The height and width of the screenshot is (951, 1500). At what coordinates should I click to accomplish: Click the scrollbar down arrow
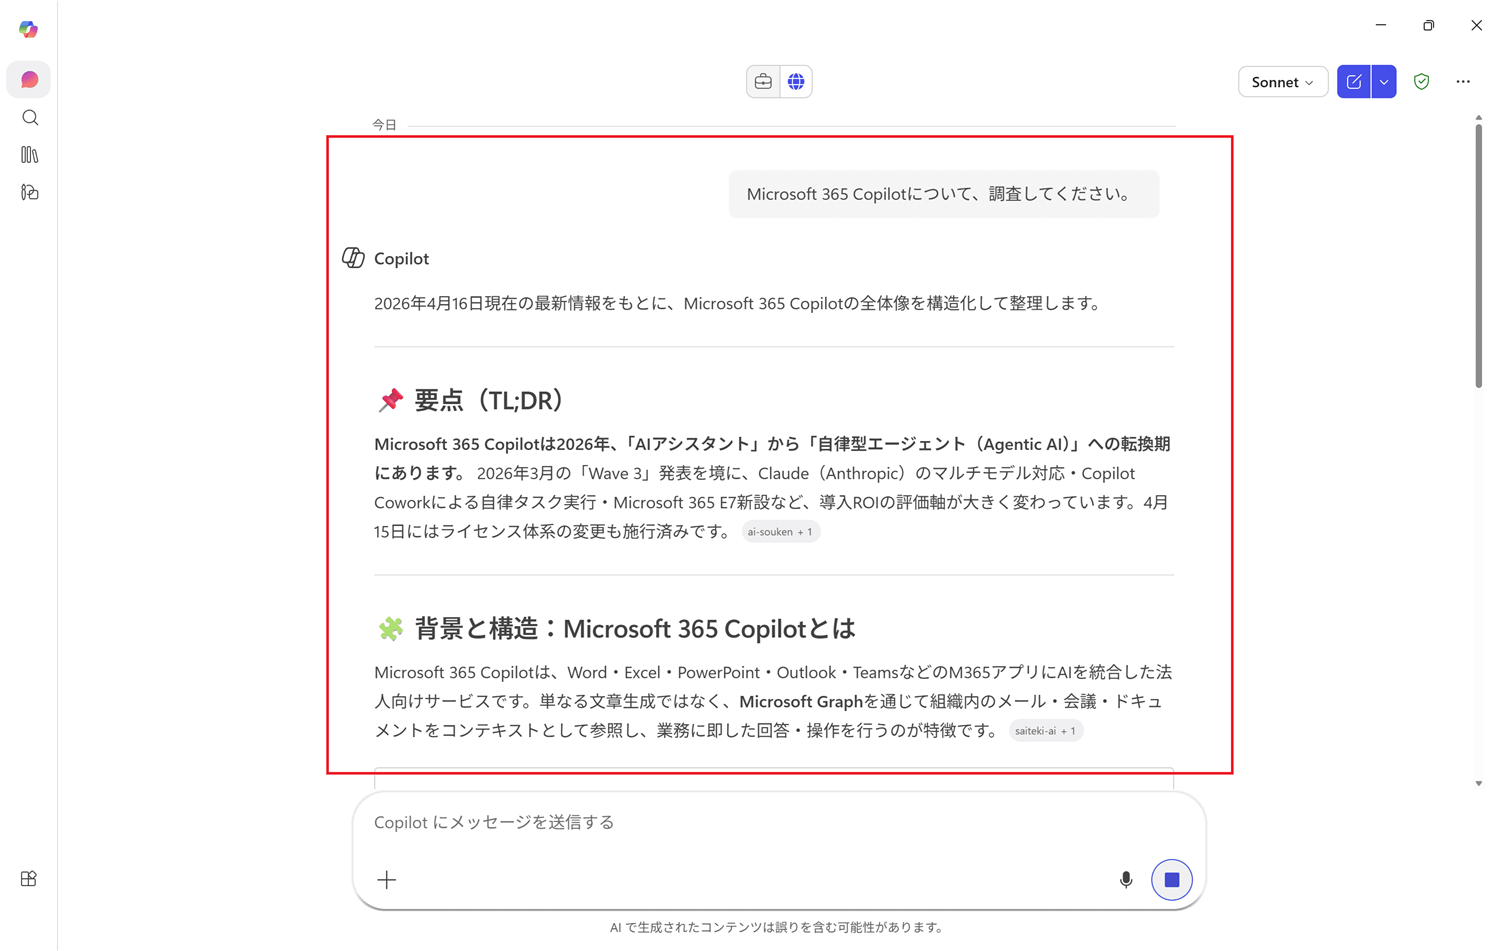tap(1479, 784)
